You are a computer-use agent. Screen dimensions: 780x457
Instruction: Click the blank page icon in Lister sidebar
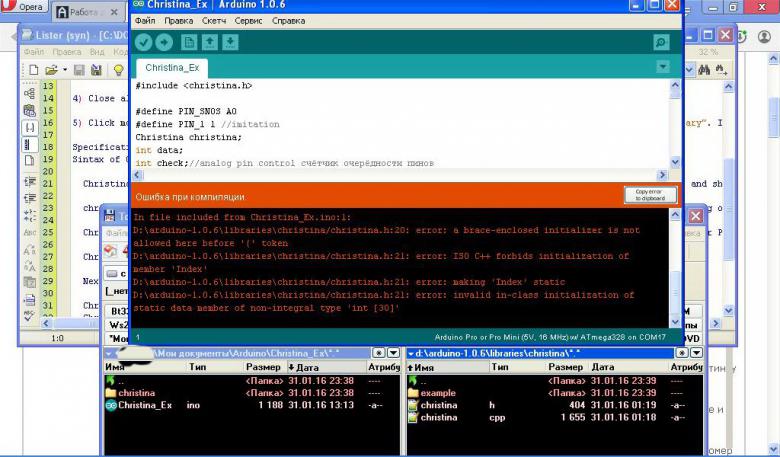(29, 160)
